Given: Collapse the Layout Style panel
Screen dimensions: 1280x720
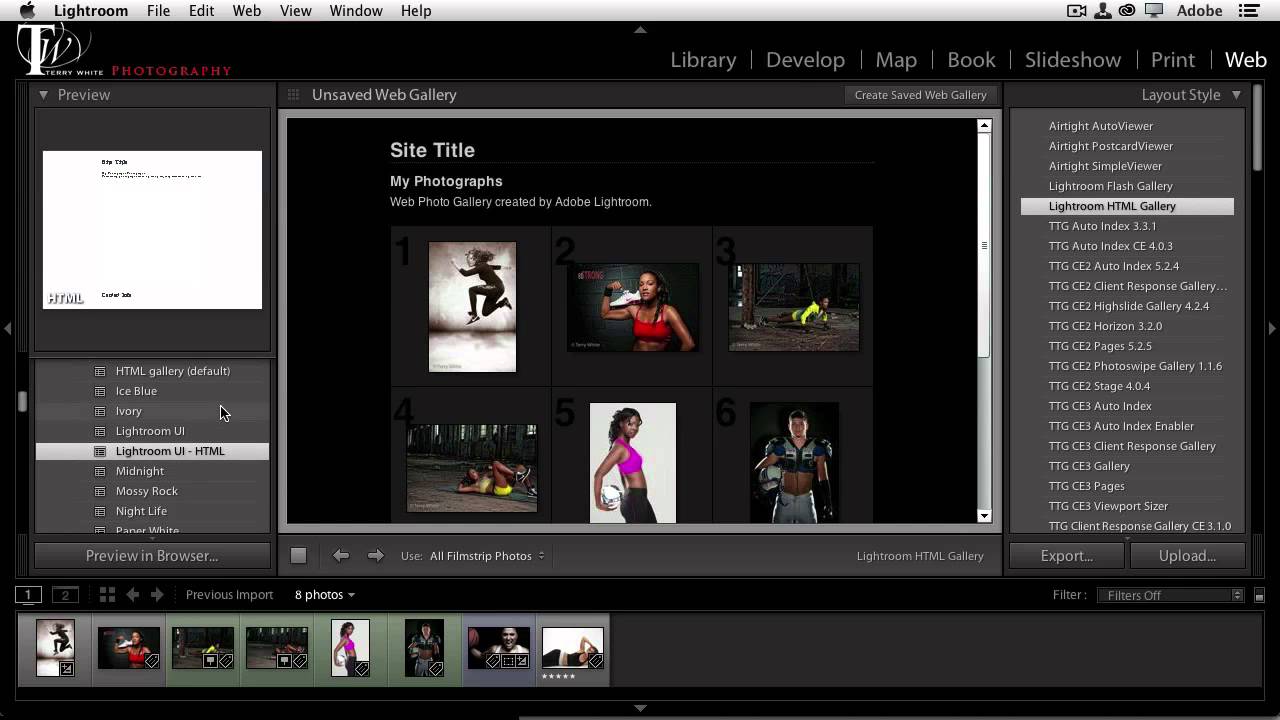Looking at the screenshot, I should point(1236,95).
